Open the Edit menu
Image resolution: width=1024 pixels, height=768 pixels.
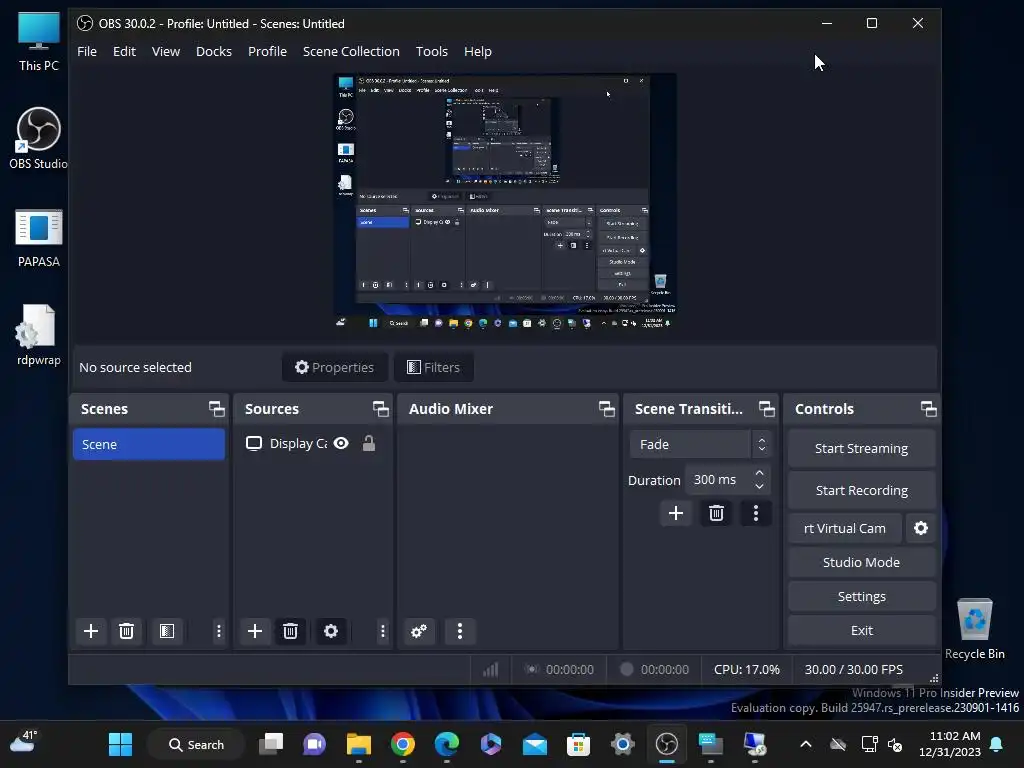(x=124, y=52)
